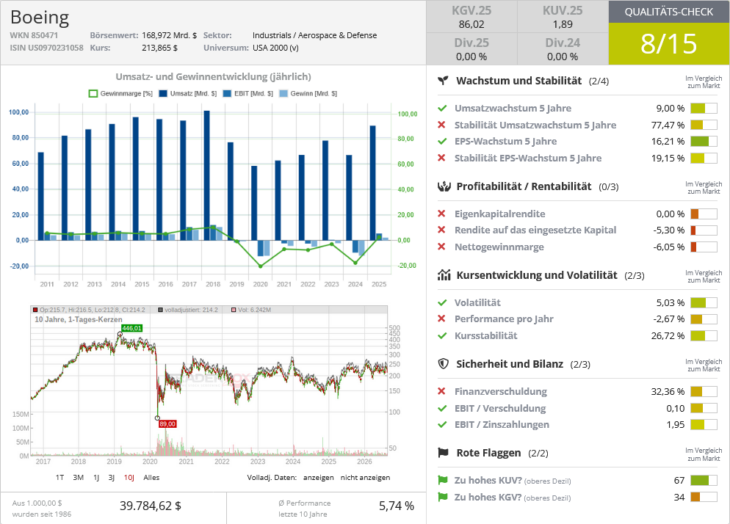Click 'nicht anzeigen' for Volladj. Daten
The image size is (730, 524).
pyautogui.click(x=365, y=477)
